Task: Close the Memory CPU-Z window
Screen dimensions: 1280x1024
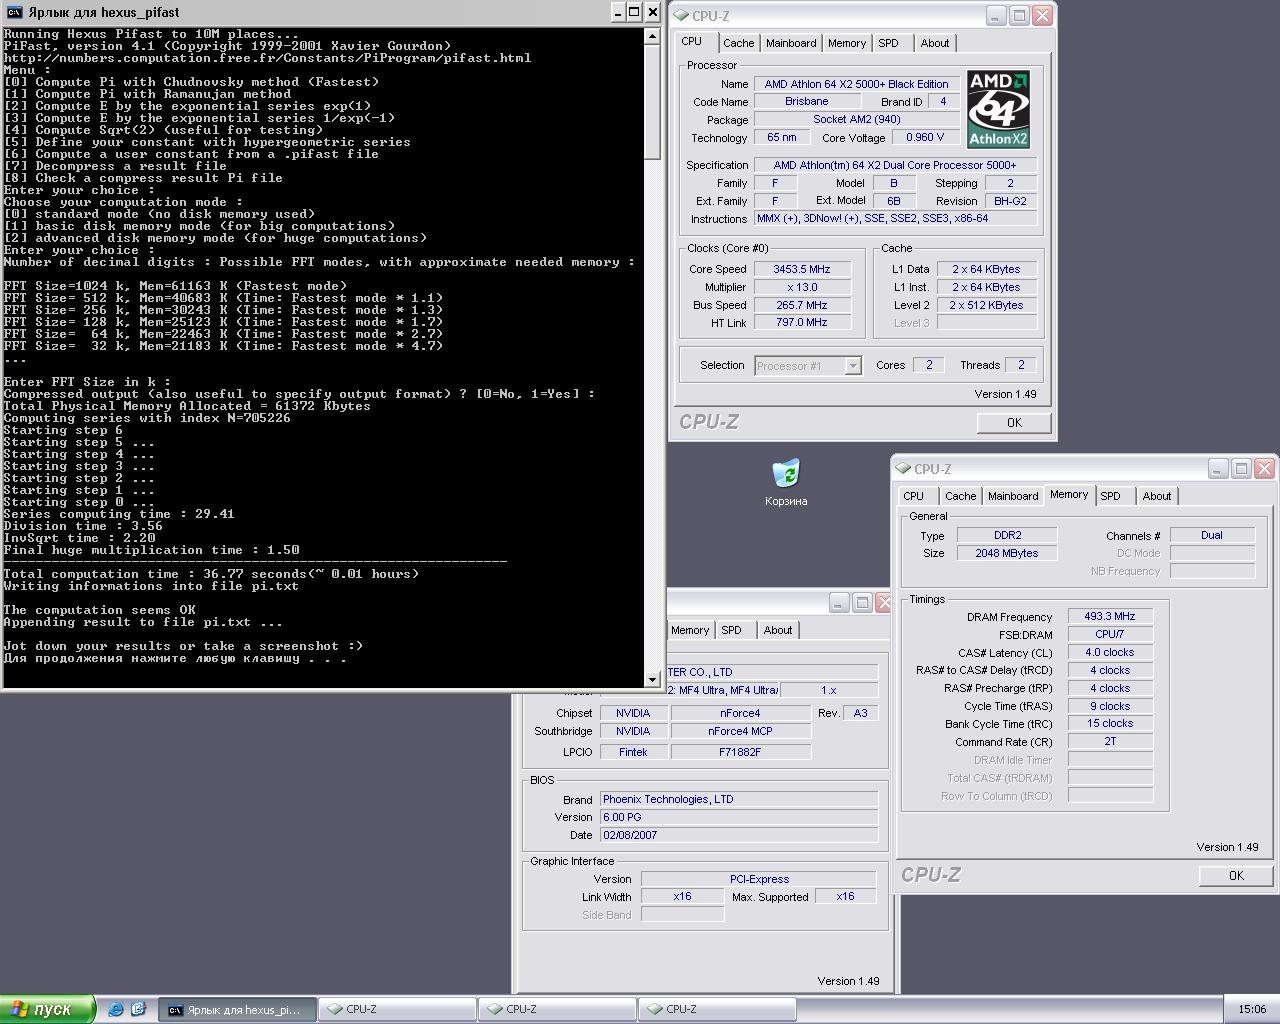Action: [x=1264, y=468]
